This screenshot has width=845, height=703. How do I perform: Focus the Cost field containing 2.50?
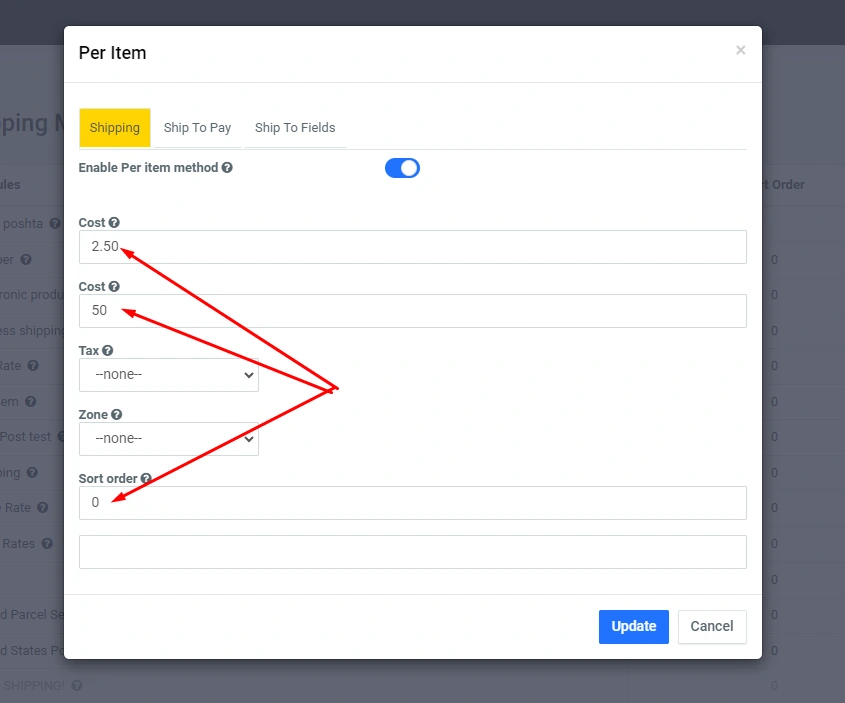(x=412, y=247)
